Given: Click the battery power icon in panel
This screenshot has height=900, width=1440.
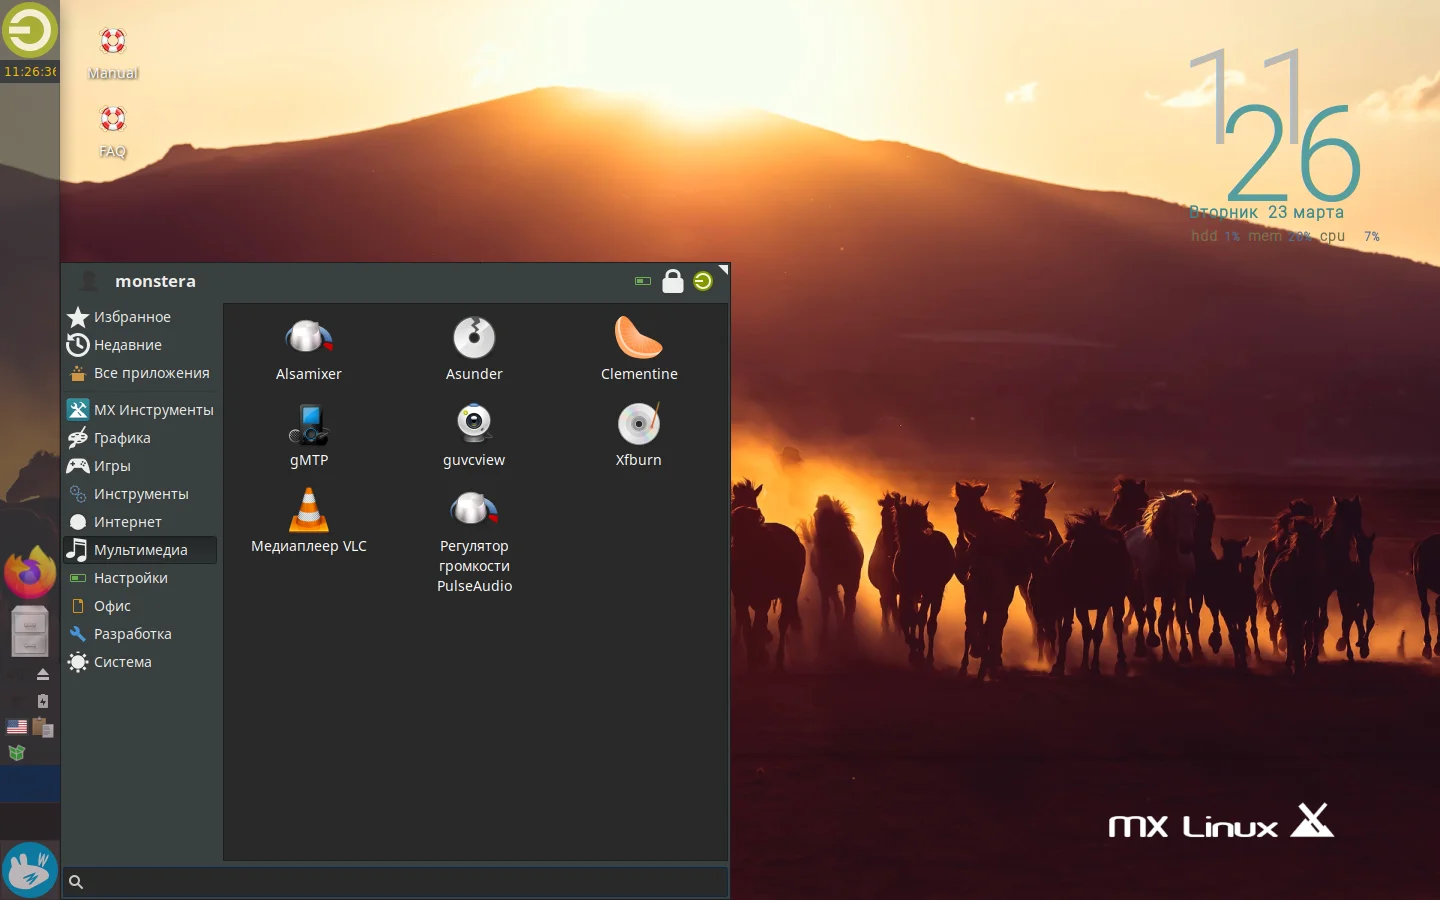Looking at the screenshot, I should (43, 701).
